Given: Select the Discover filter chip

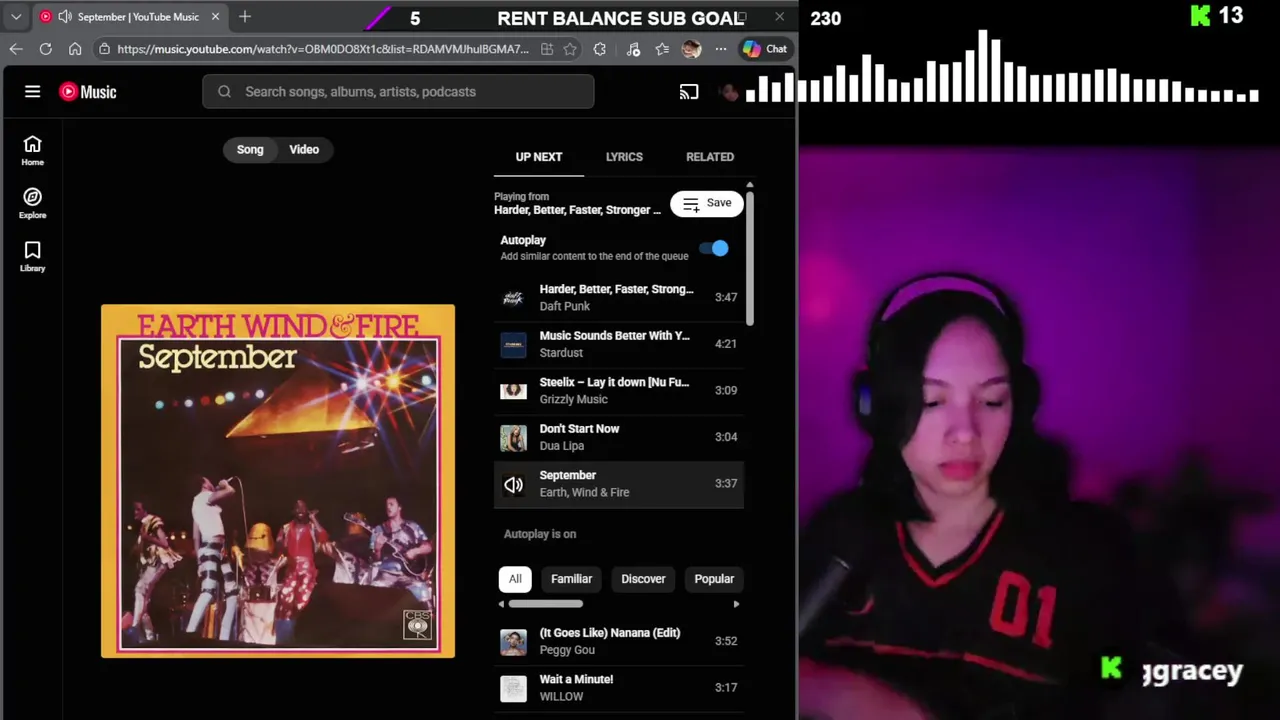Looking at the screenshot, I should pos(643,579).
